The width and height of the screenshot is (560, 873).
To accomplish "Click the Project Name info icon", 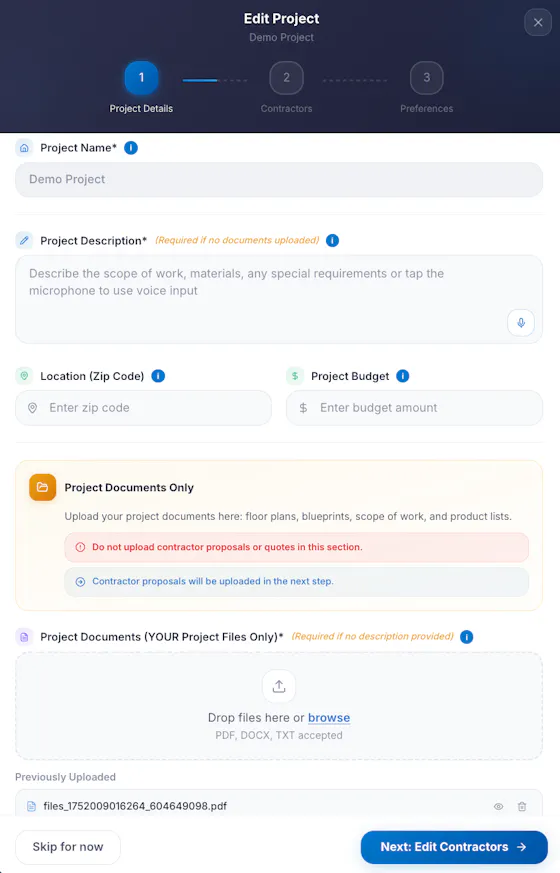I will tap(131, 148).
